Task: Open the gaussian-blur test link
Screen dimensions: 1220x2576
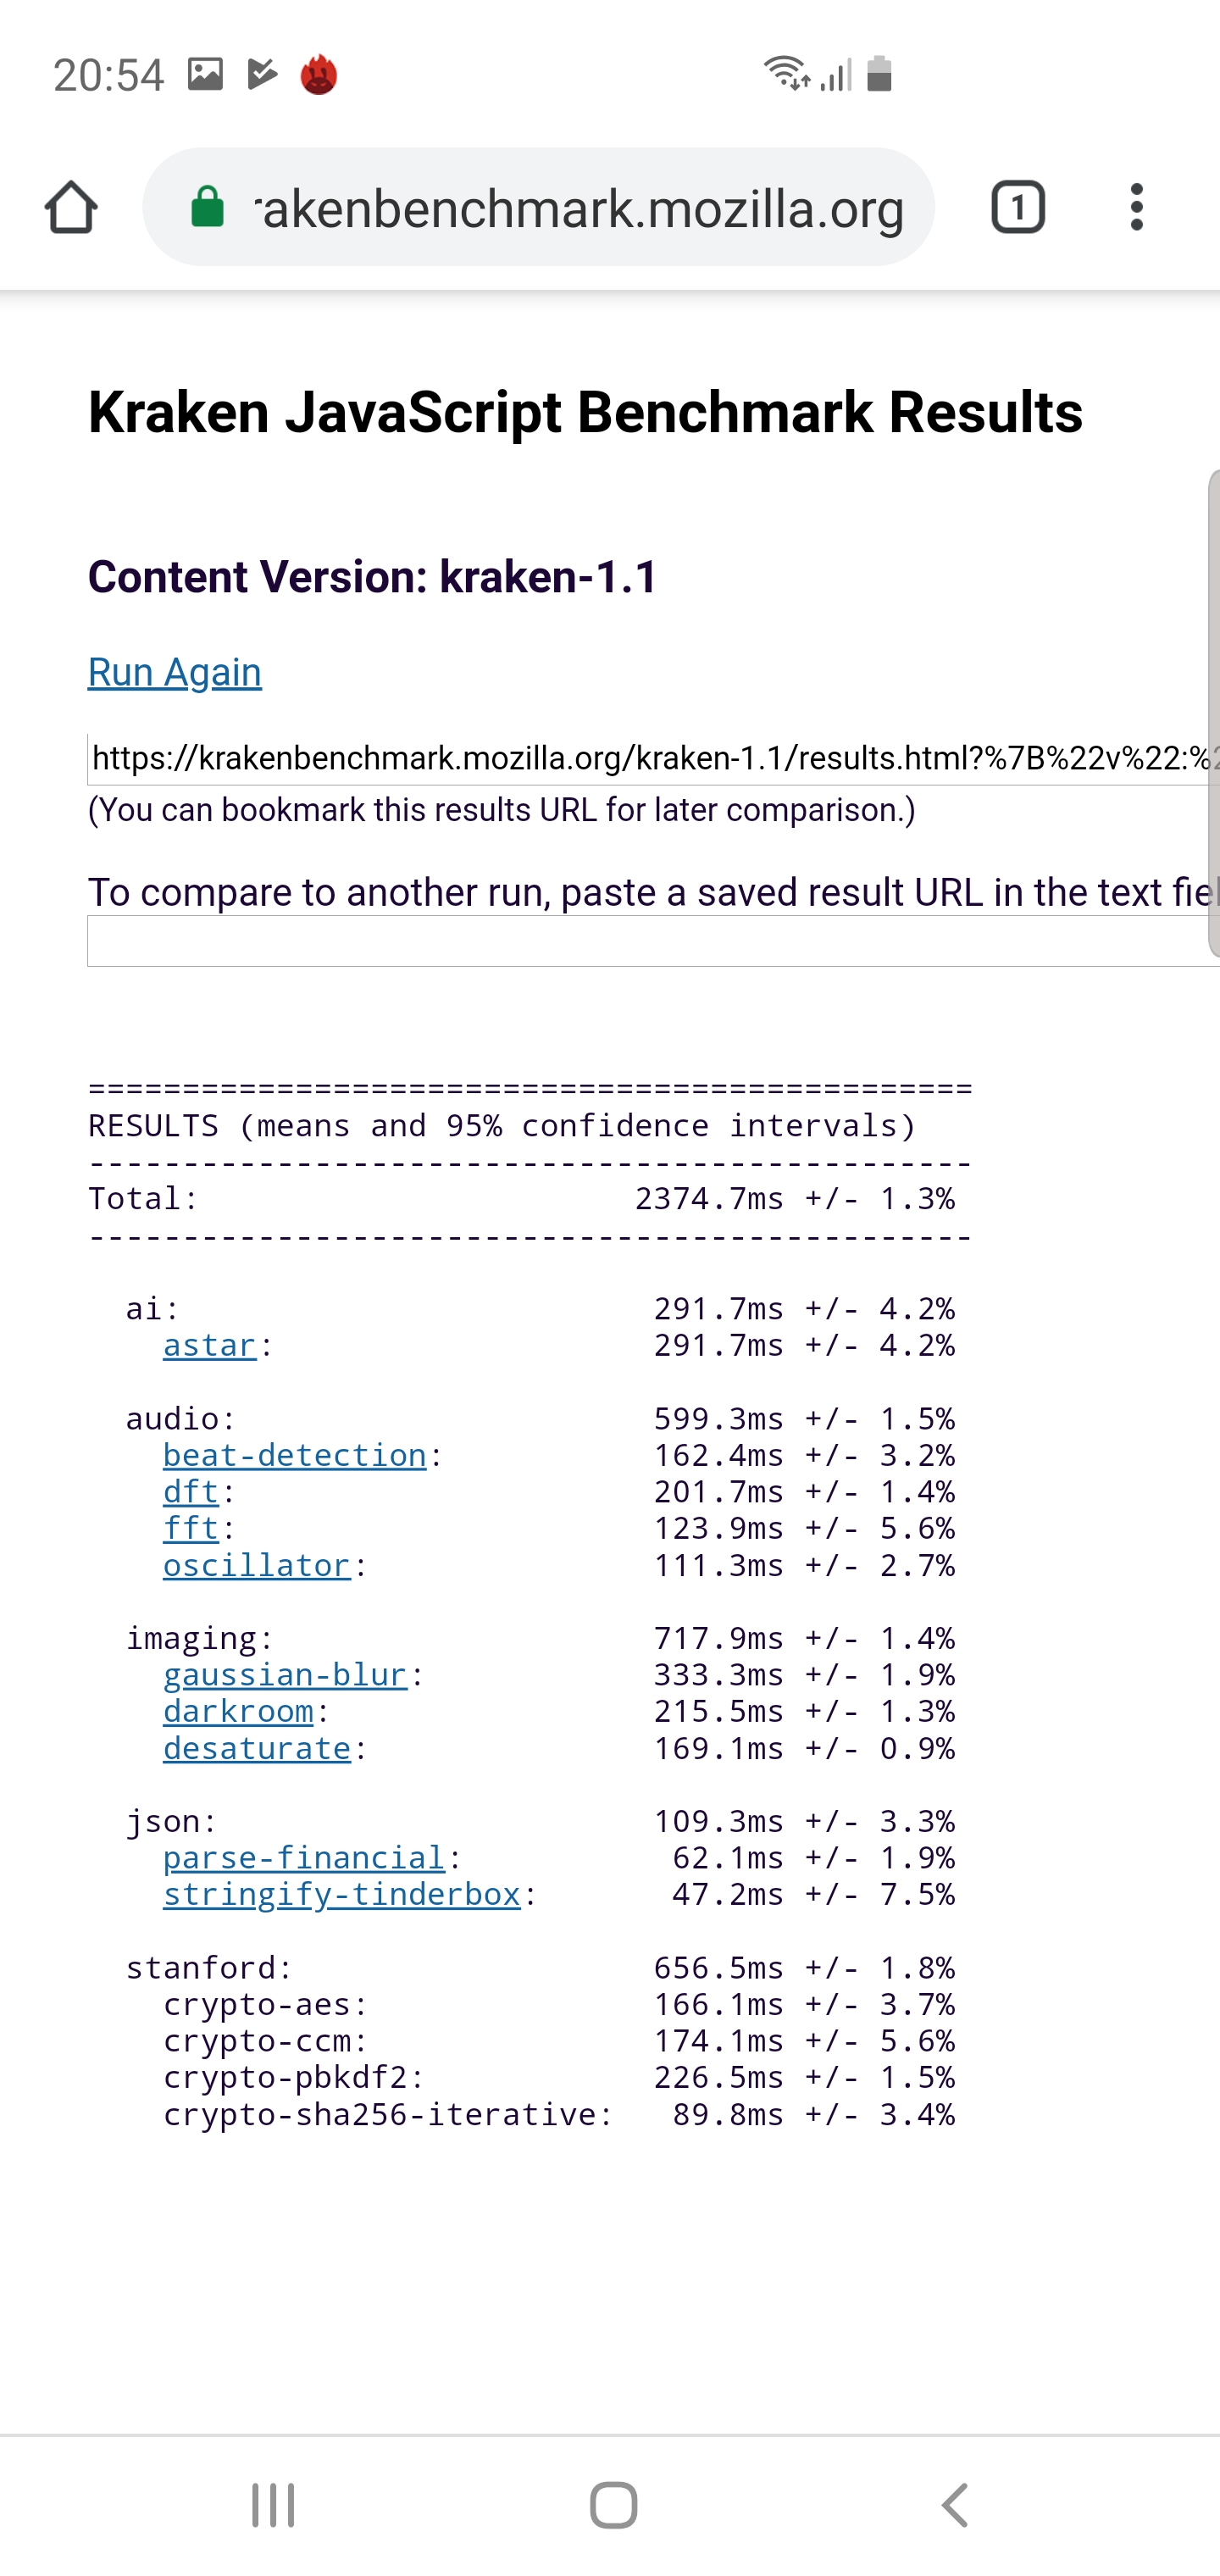Action: [285, 1675]
